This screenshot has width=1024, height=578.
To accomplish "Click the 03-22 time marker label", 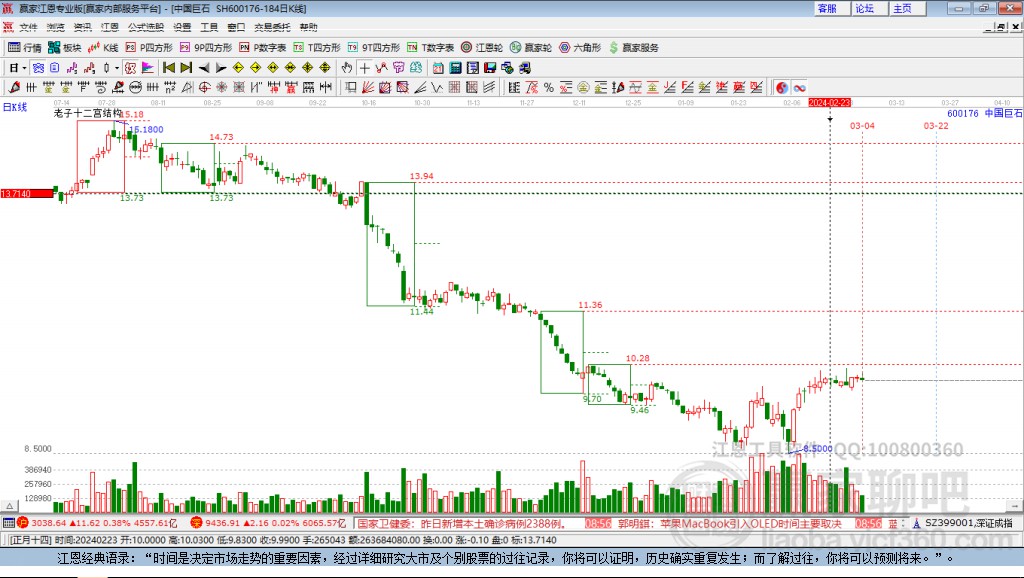I will (x=936, y=125).
